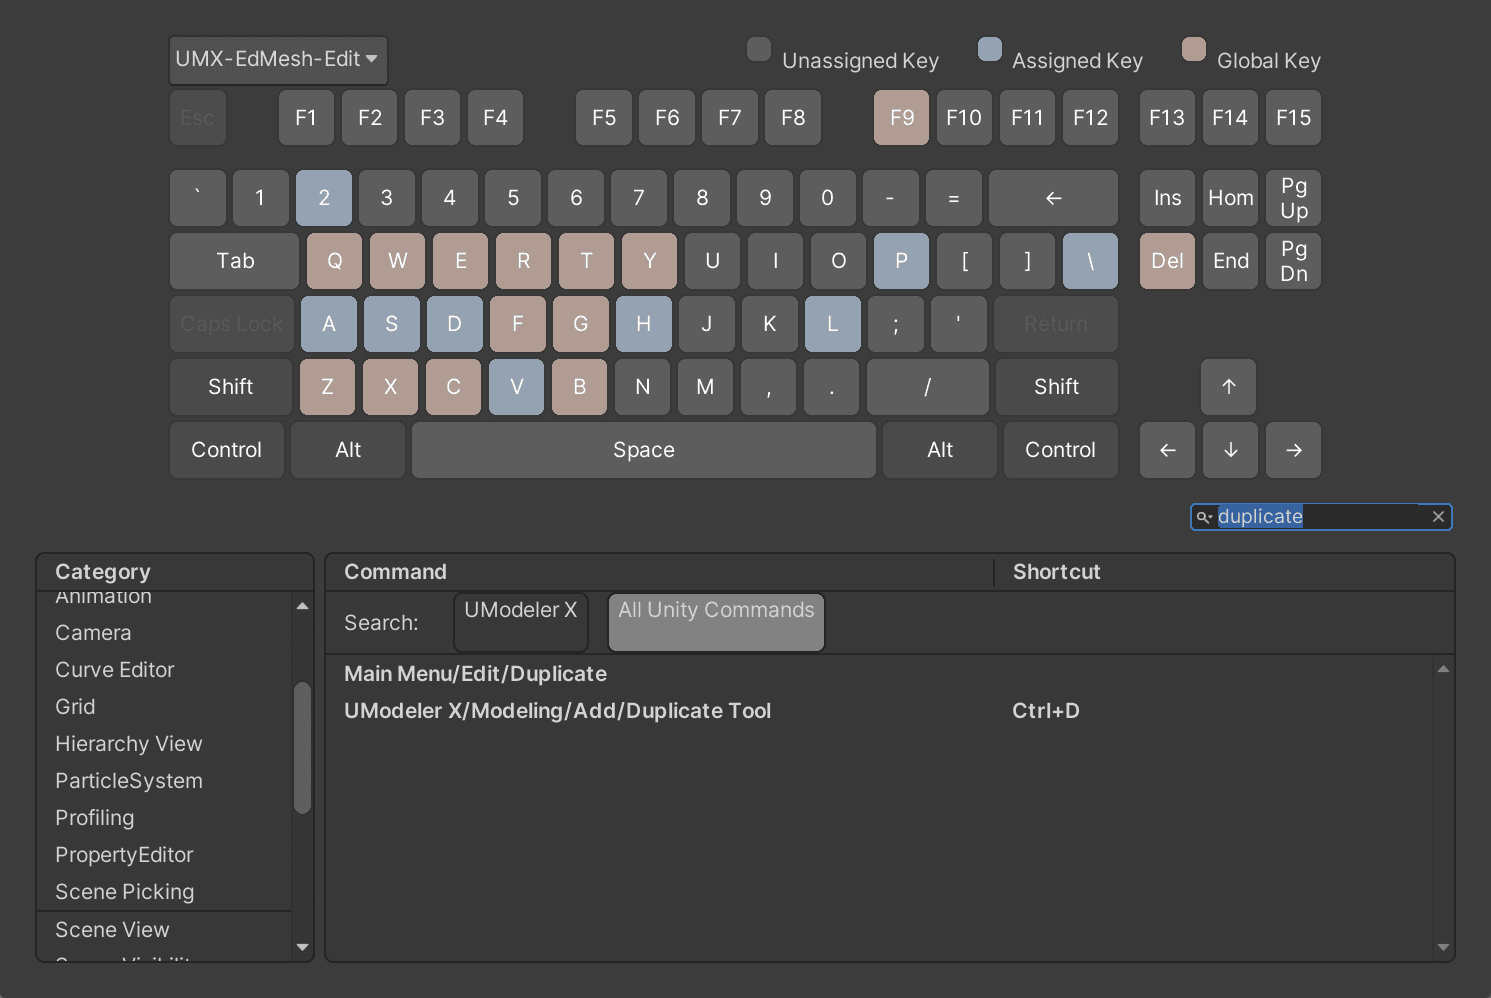This screenshot has height=998, width=1491.
Task: Open the UMX-EdMesh-Edit context dropdown
Action: tap(278, 60)
